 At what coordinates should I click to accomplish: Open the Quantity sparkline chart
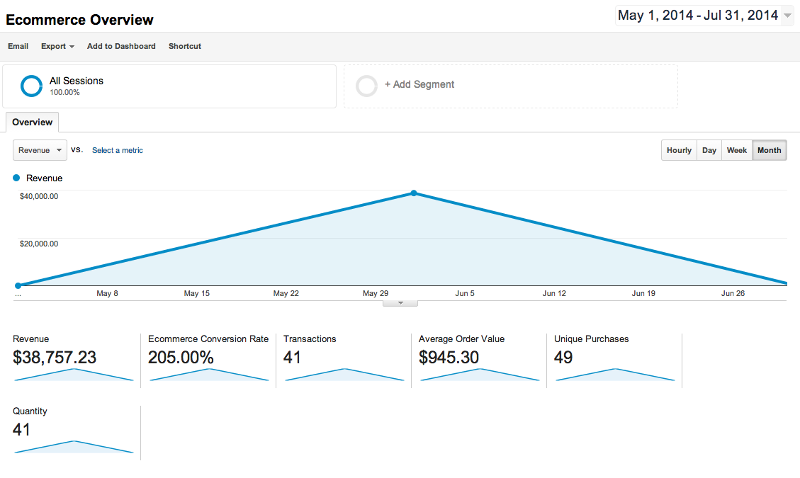[x=73, y=447]
